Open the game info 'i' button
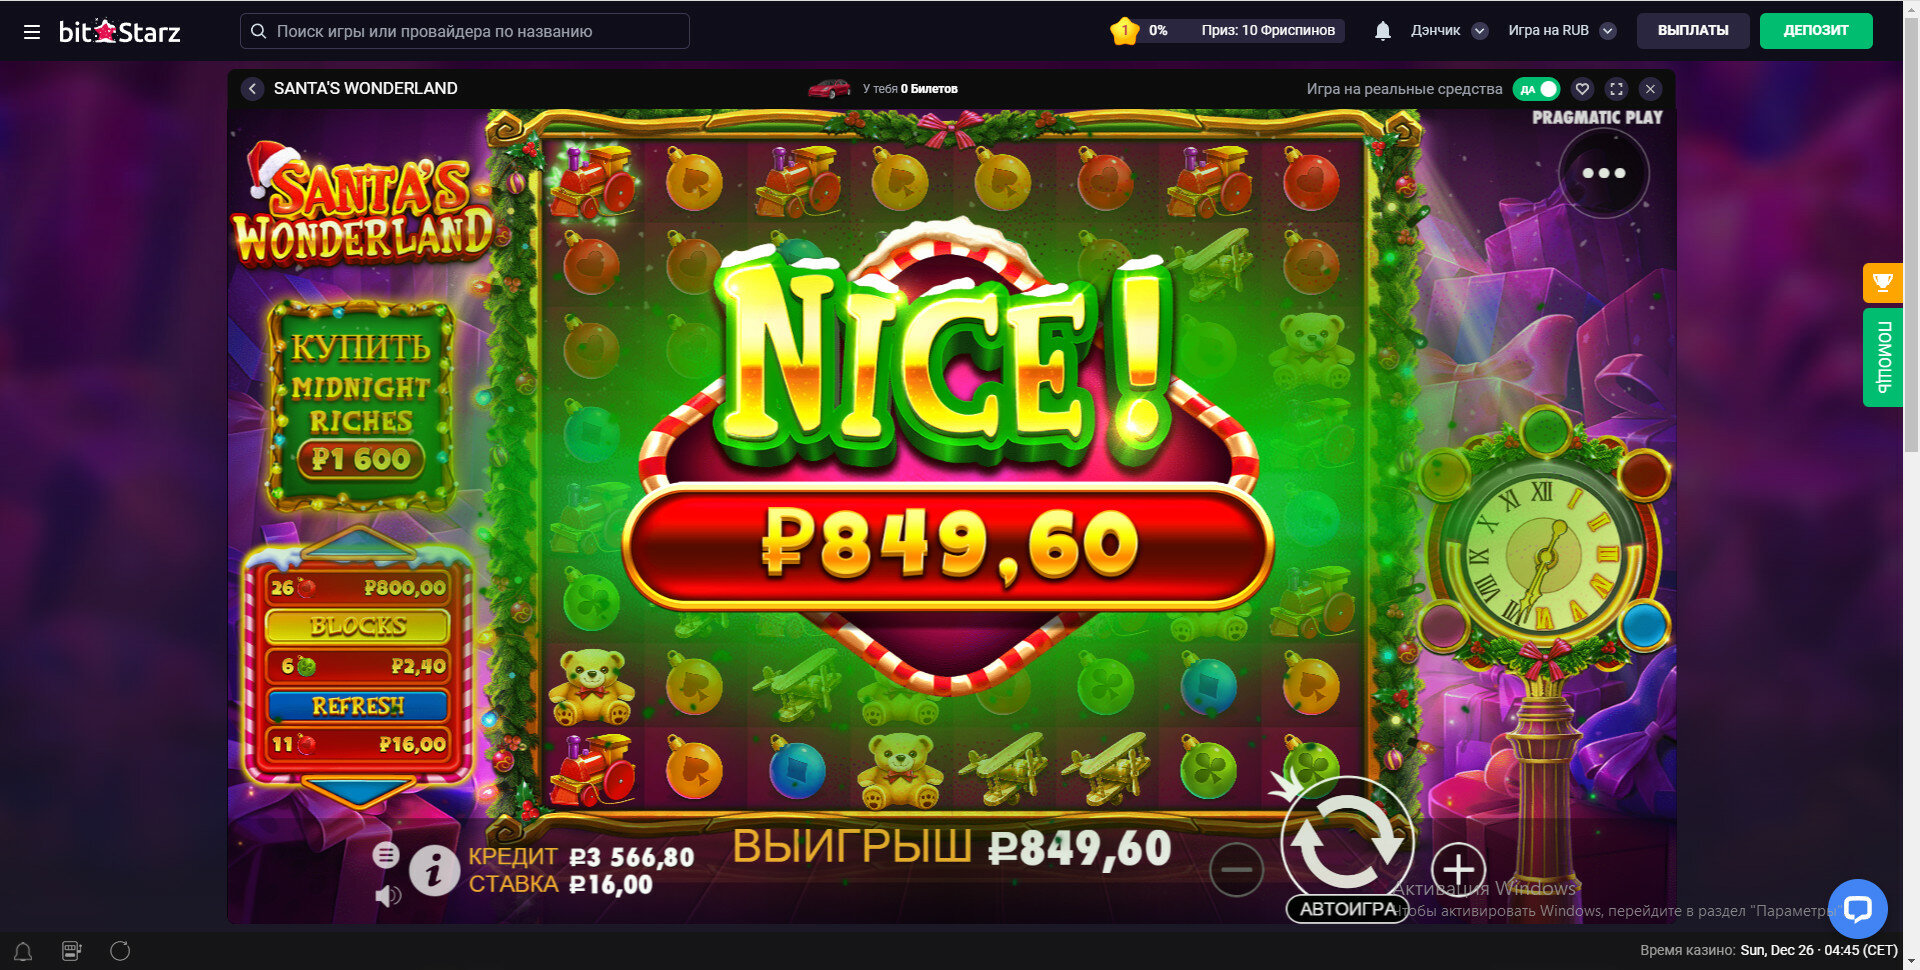1920x970 pixels. (x=434, y=871)
